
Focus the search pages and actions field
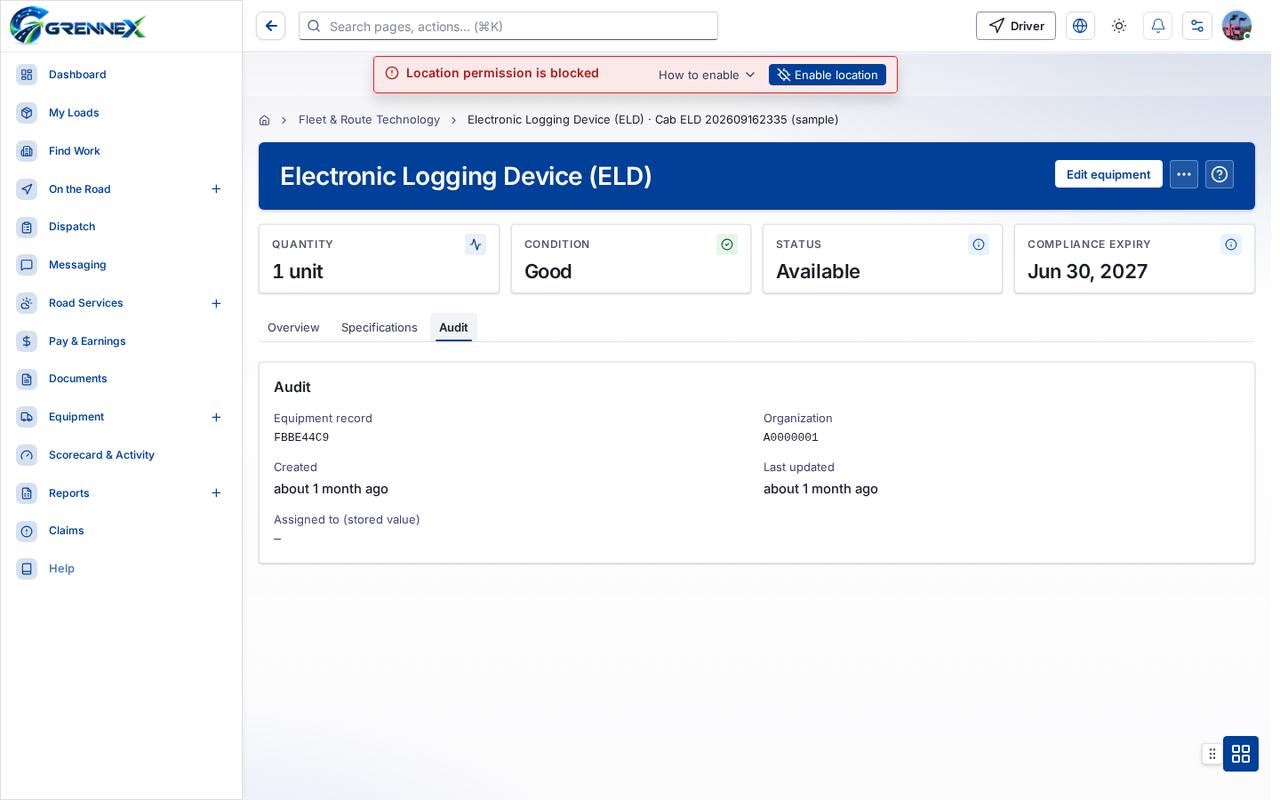pyautogui.click(x=508, y=26)
